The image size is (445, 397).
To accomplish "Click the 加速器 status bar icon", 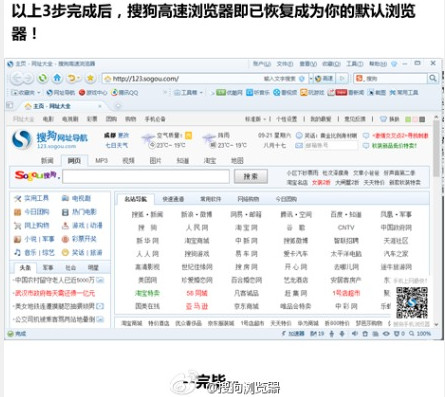I will click(293, 333).
